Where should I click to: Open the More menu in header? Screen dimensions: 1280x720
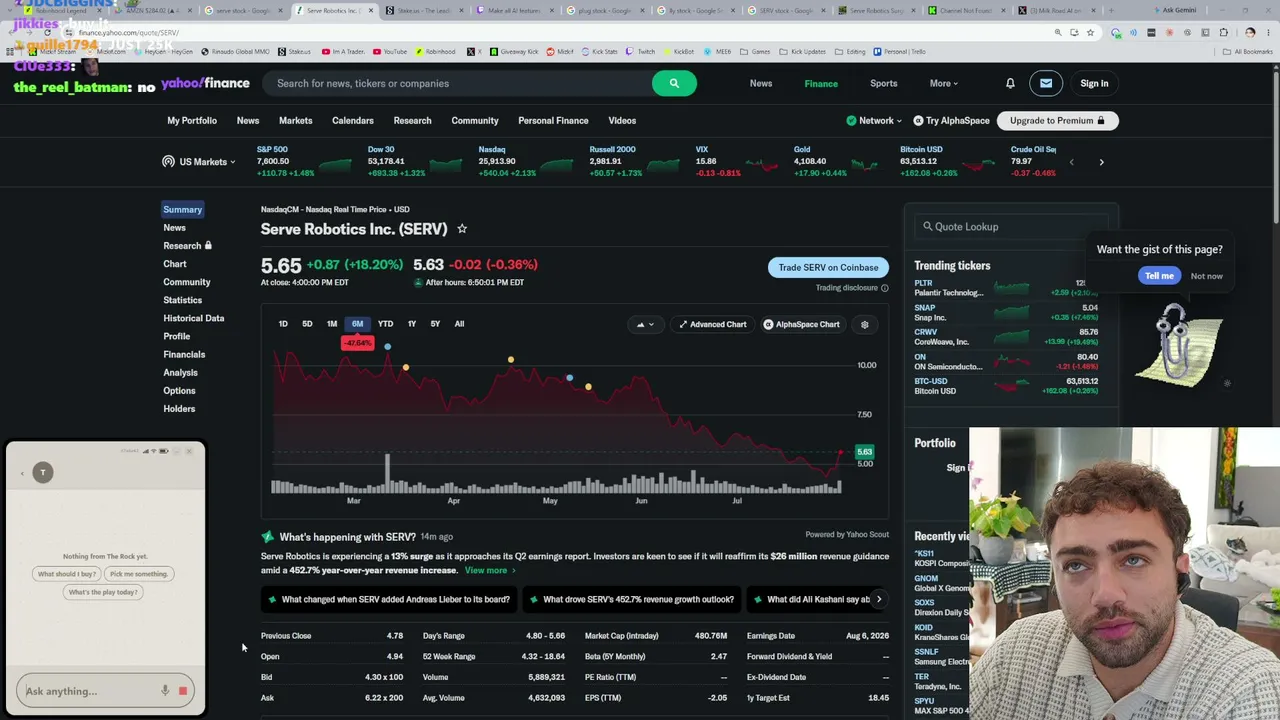(943, 83)
